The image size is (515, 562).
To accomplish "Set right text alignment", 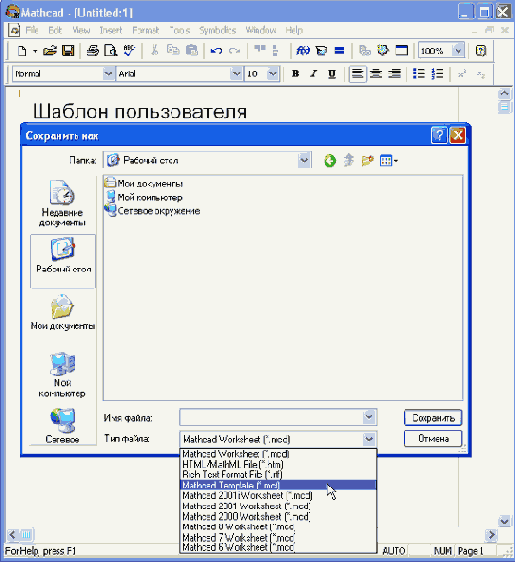I will point(394,74).
